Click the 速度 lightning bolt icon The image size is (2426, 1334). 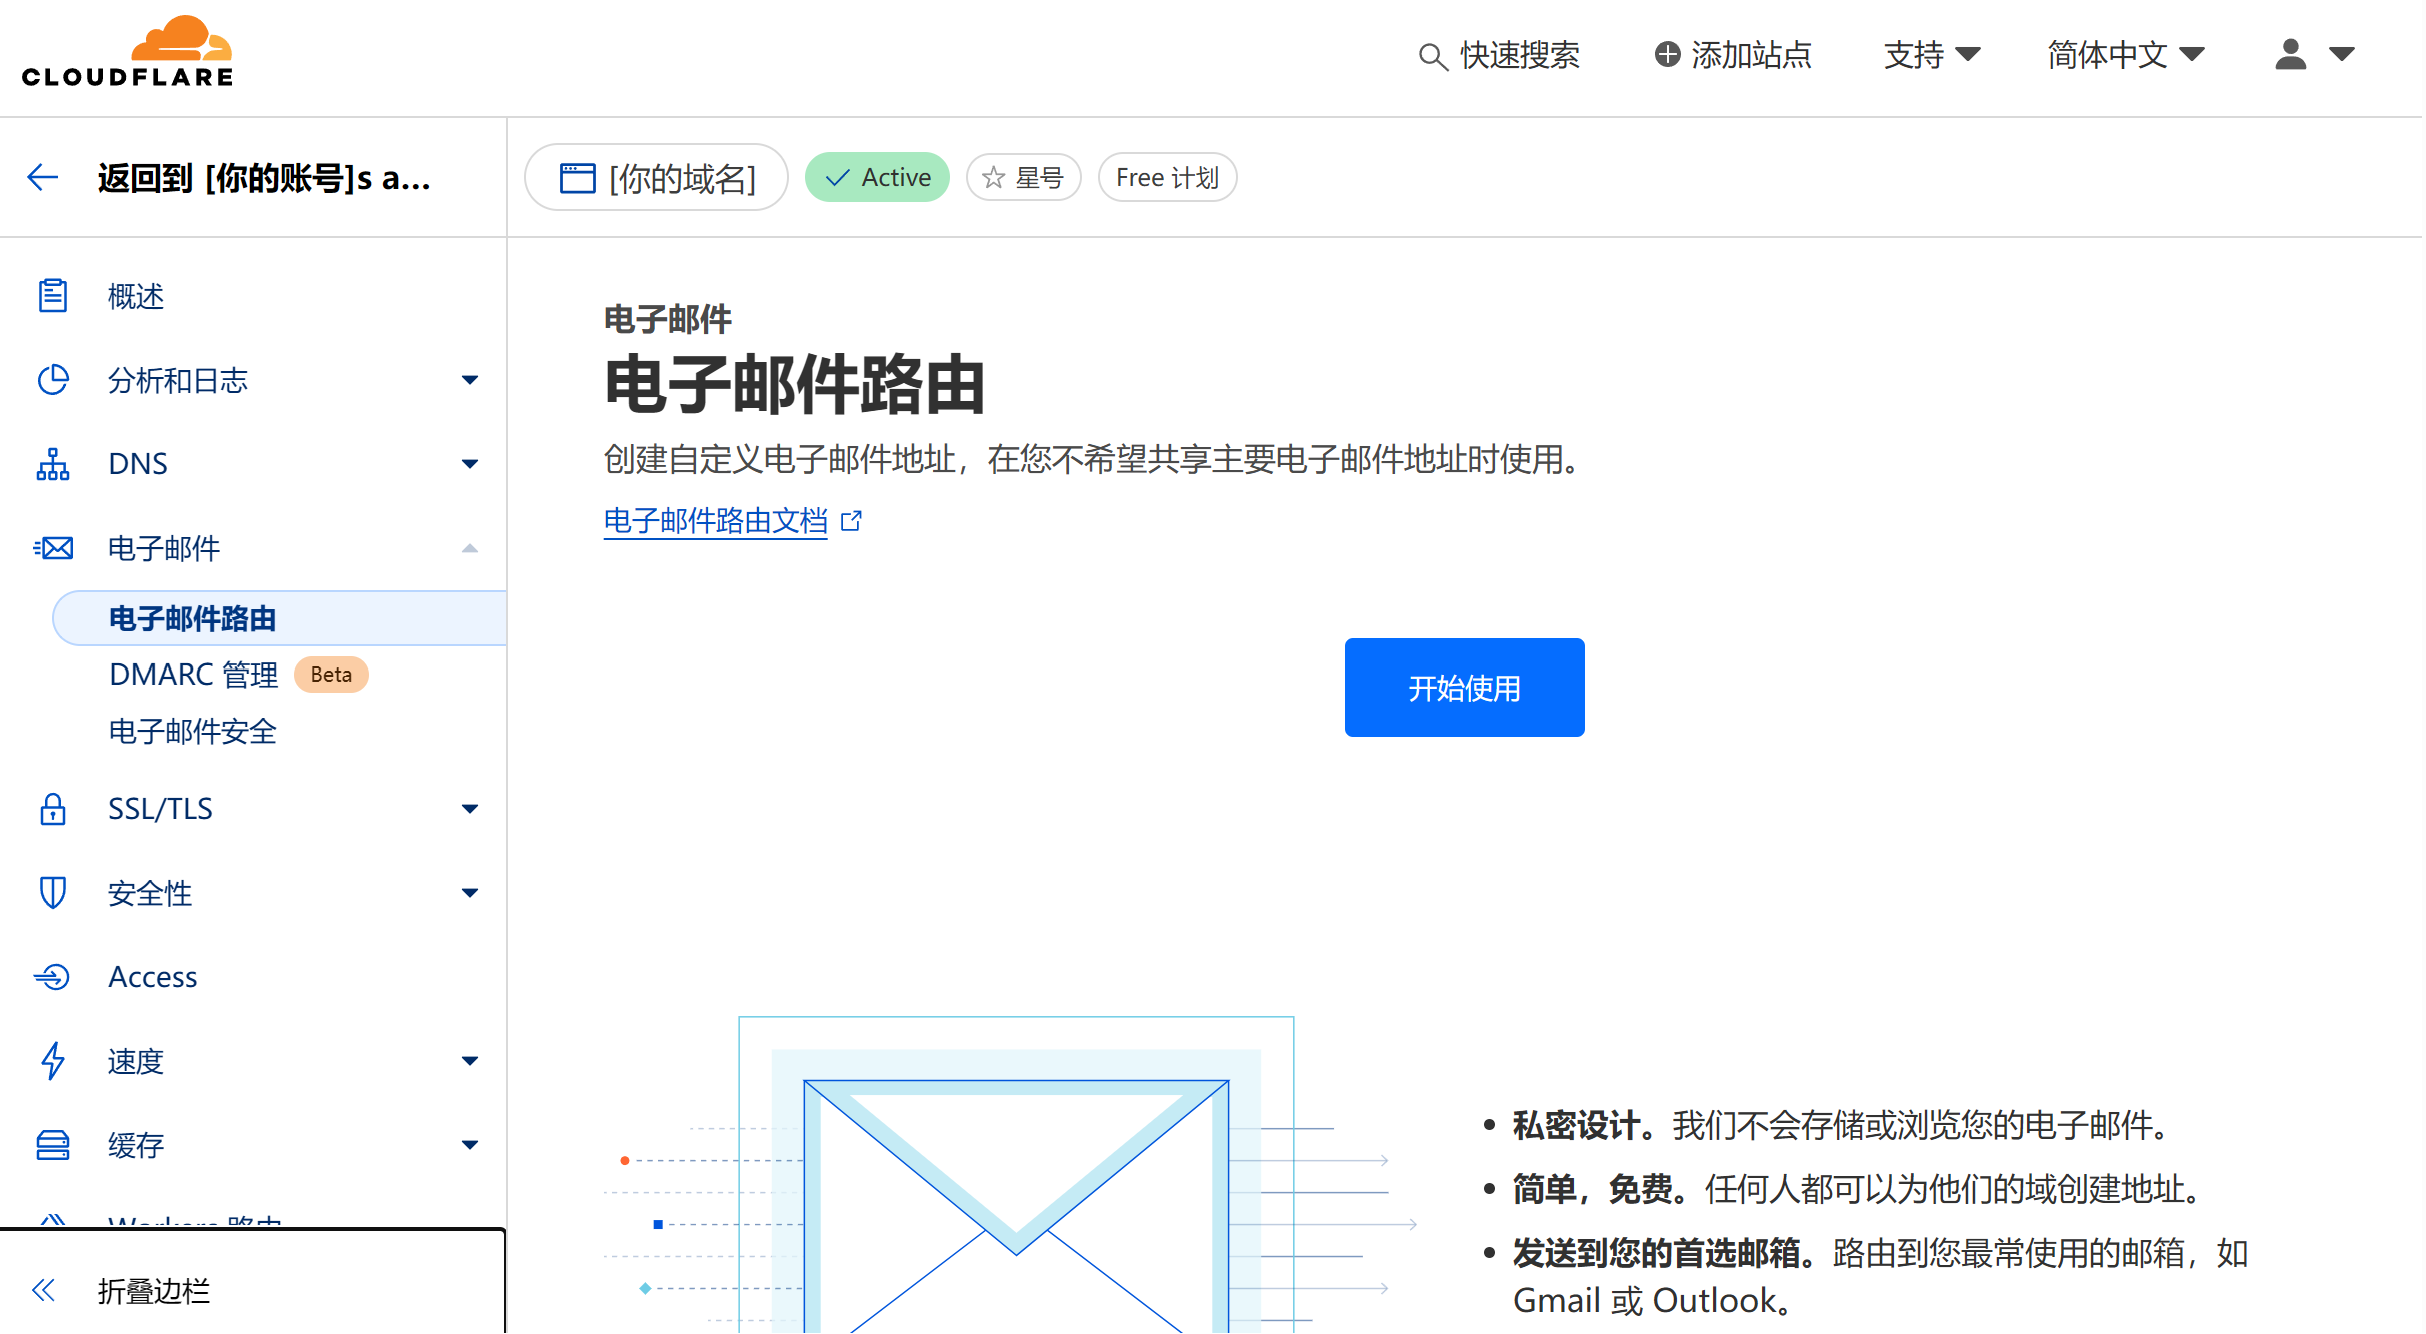53,1061
